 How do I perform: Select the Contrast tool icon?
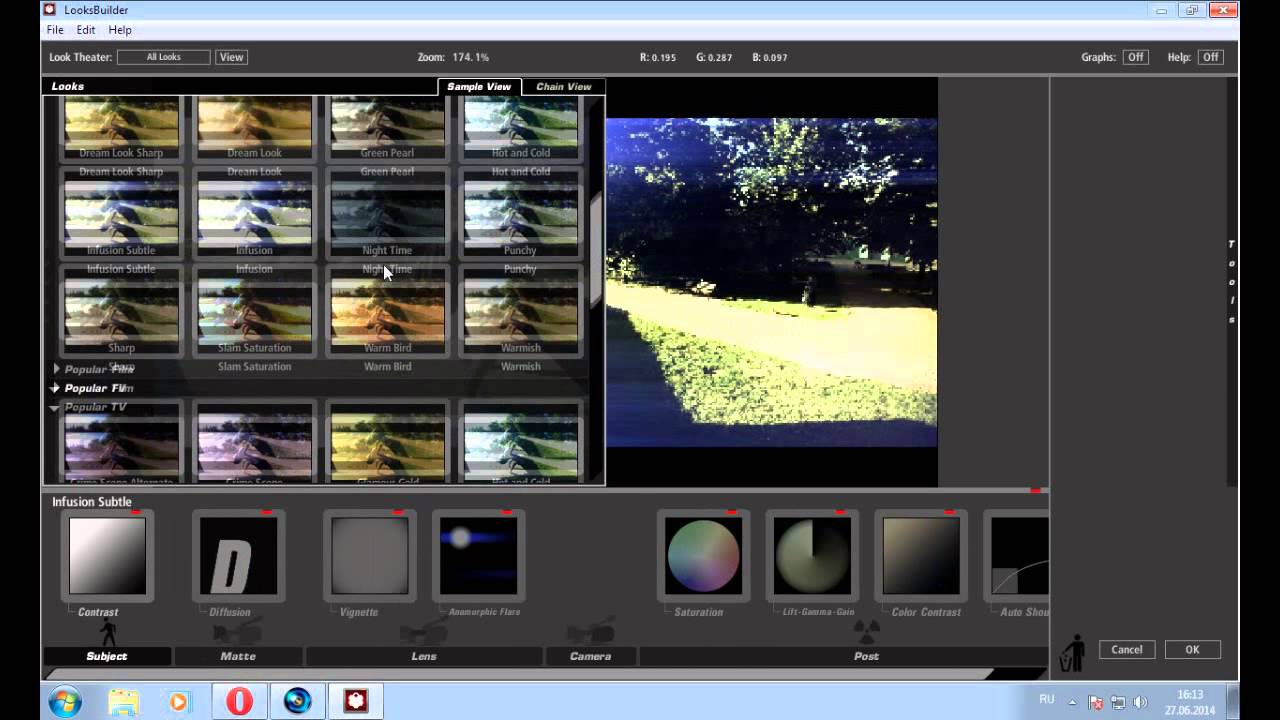107,556
